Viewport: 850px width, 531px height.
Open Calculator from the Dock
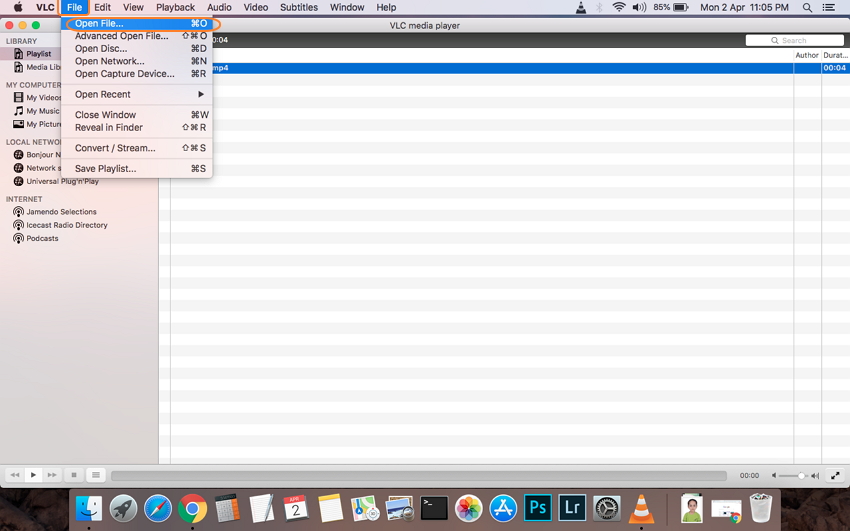(227, 508)
